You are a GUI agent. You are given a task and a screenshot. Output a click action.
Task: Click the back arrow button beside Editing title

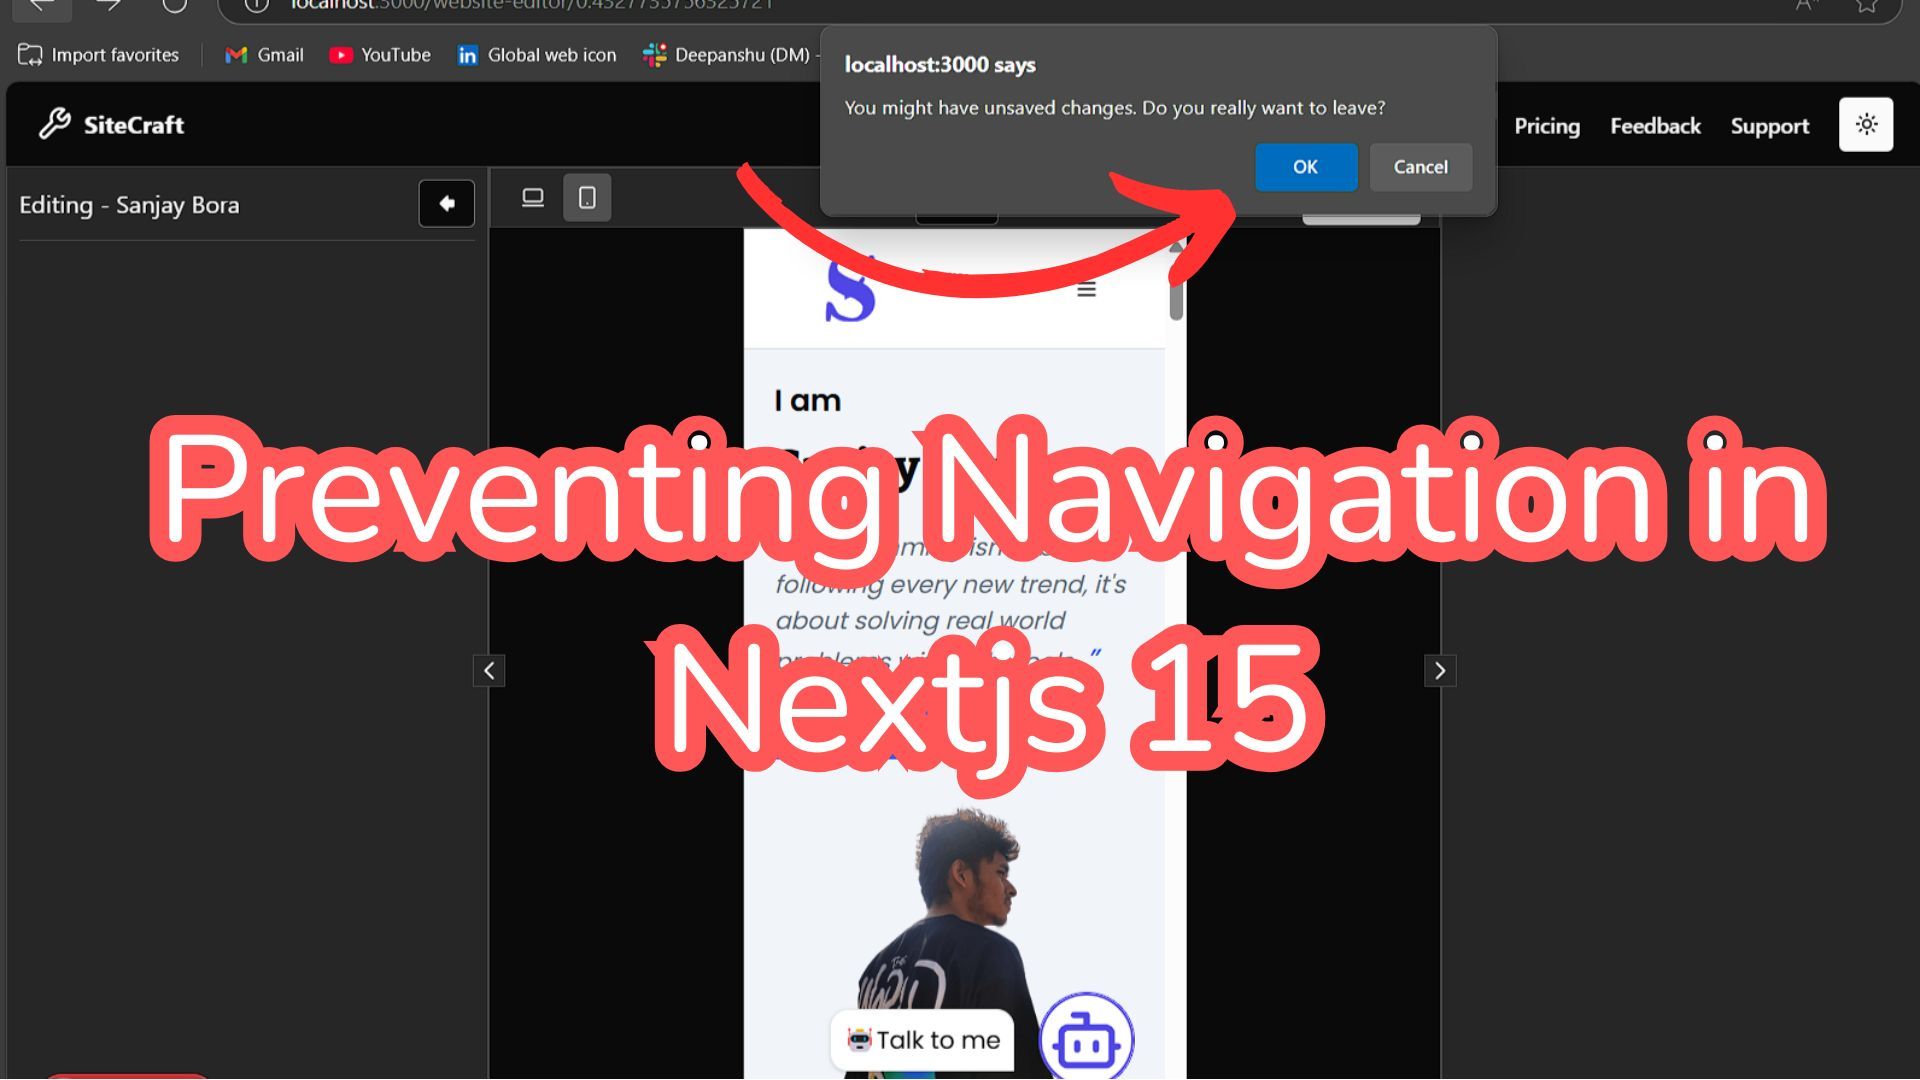[x=446, y=204]
